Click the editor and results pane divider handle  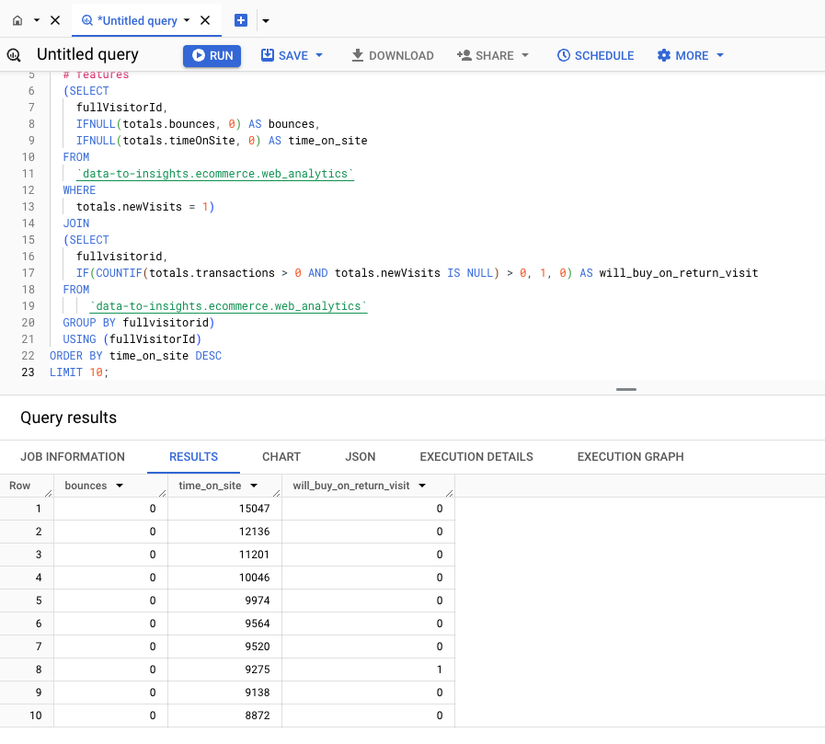[627, 389]
